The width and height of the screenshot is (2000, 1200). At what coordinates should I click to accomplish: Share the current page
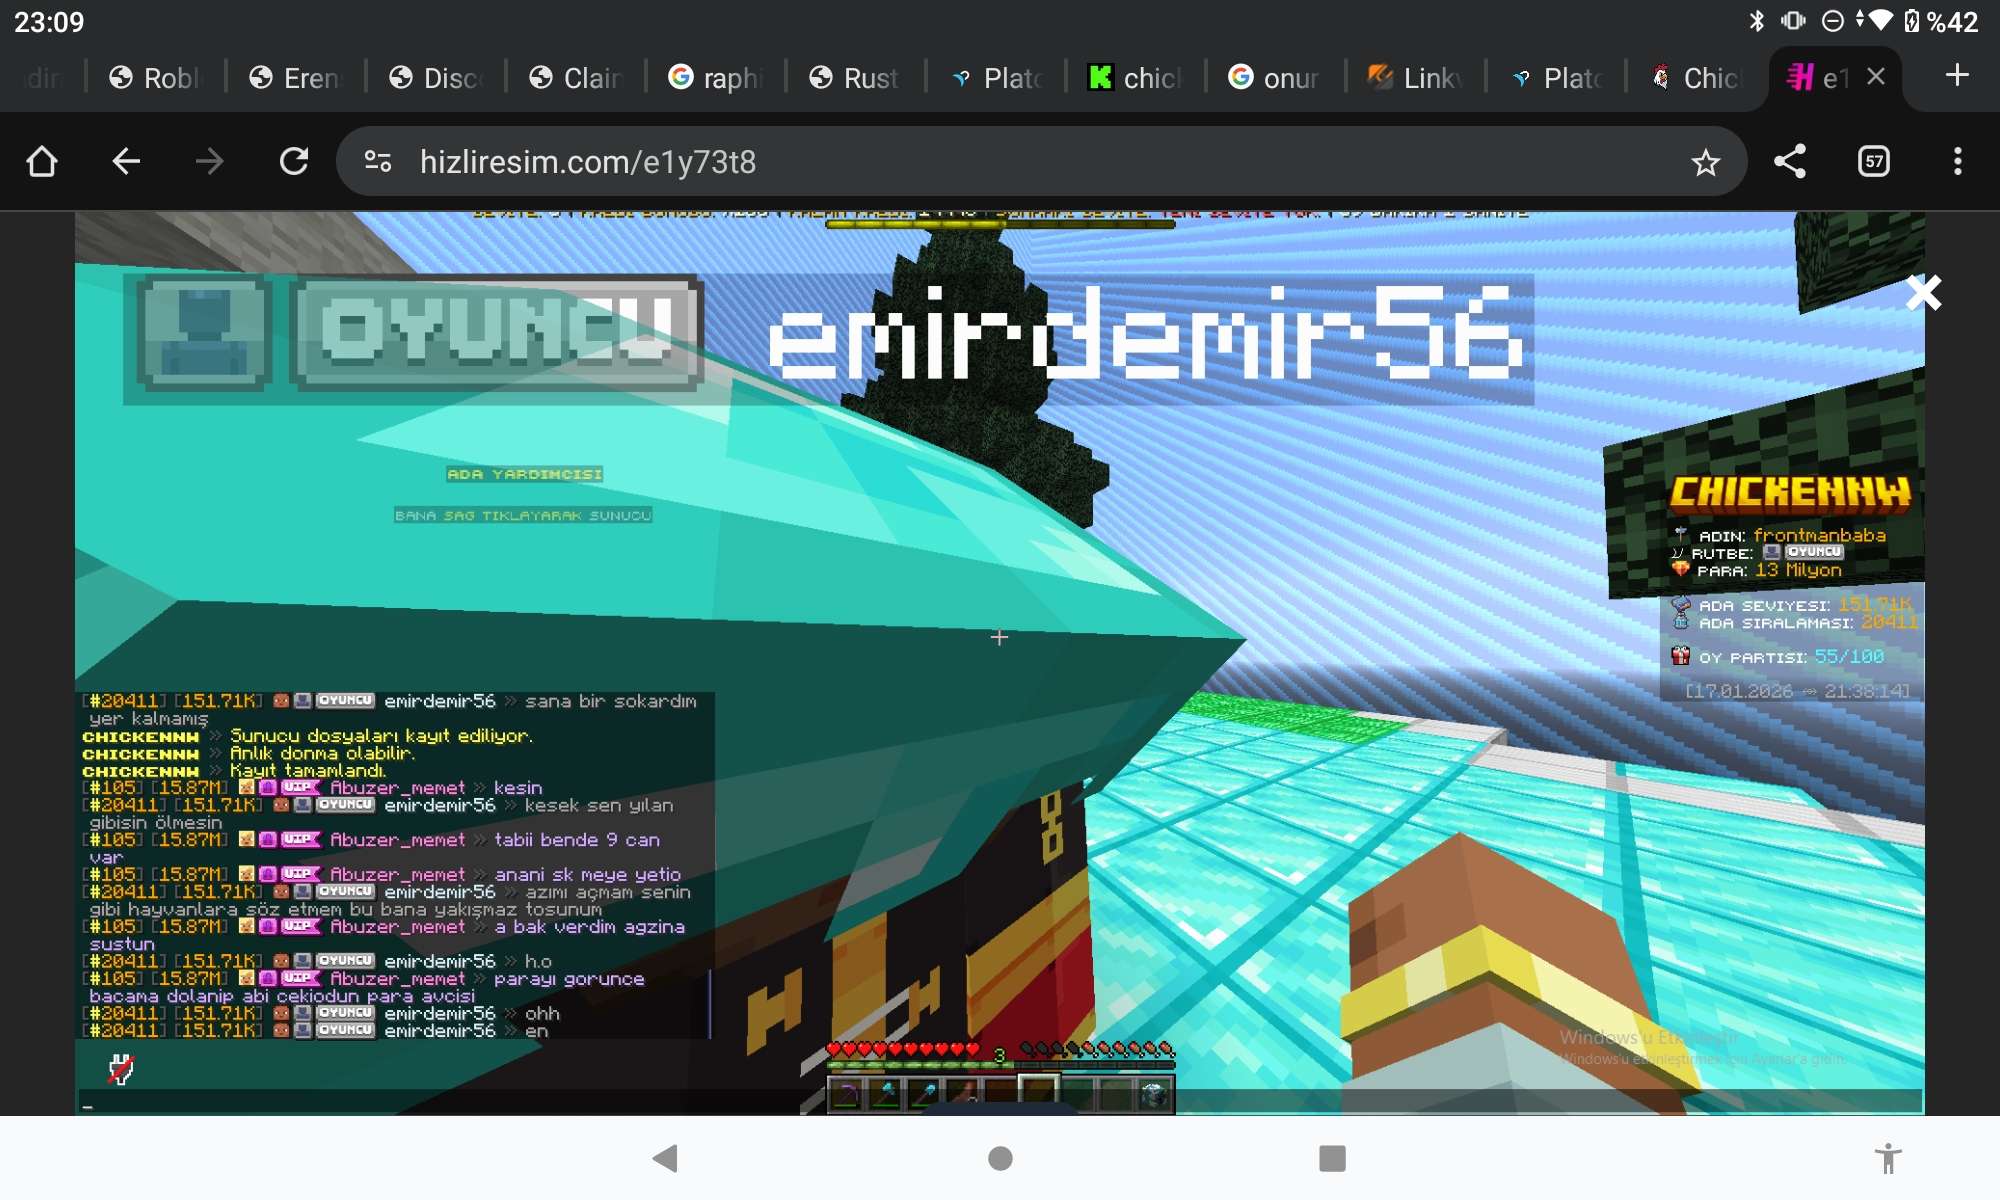(1790, 161)
